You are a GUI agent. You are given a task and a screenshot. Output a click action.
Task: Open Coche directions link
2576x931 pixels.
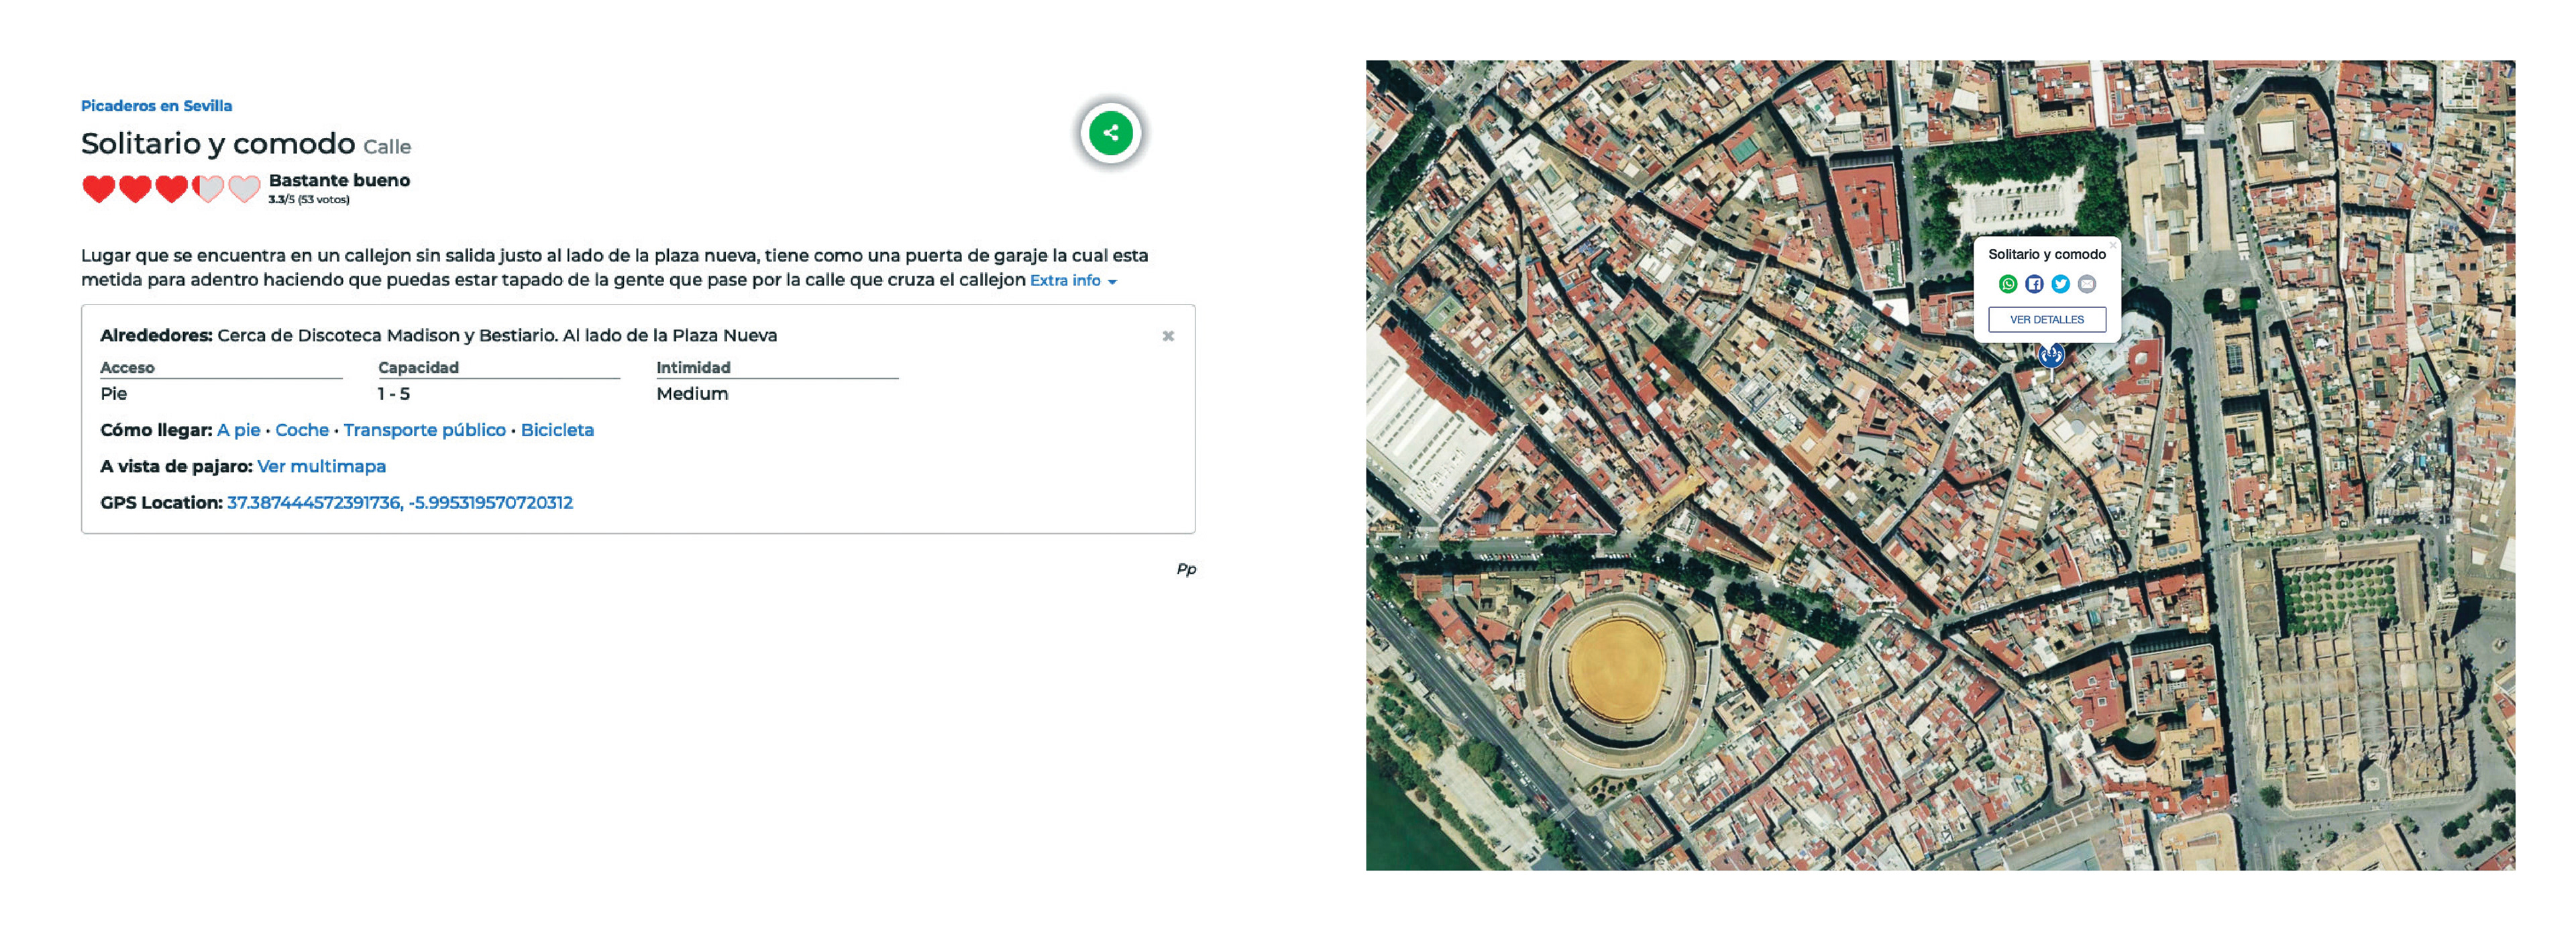pos(301,430)
